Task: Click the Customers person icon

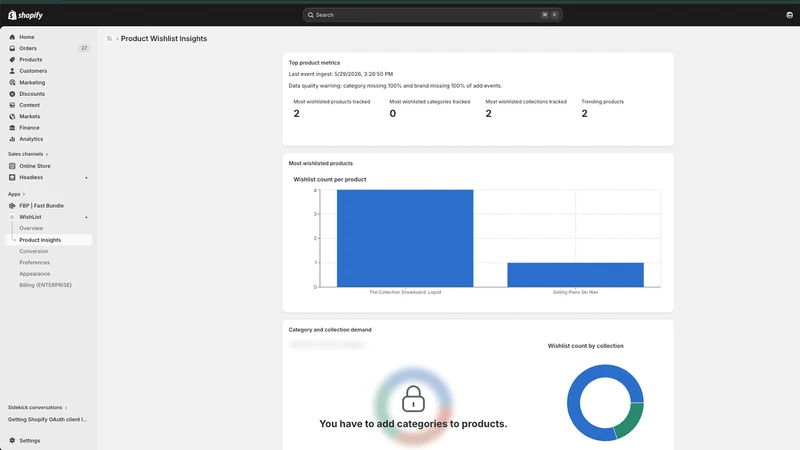Action: 12,71
